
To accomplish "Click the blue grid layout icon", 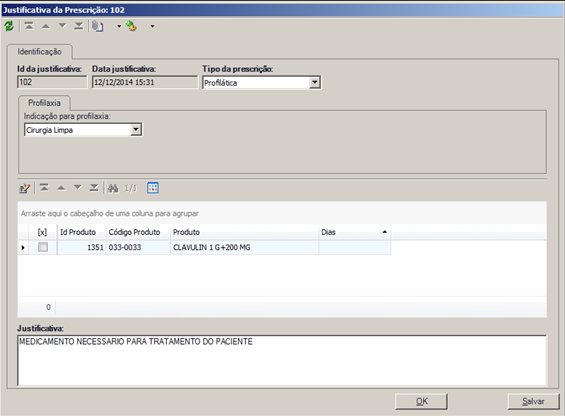I will point(153,188).
